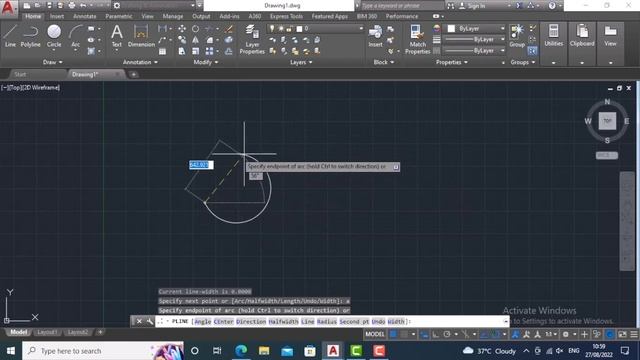Toggle layer on/off lightbulb icon

click(x=272, y=29)
